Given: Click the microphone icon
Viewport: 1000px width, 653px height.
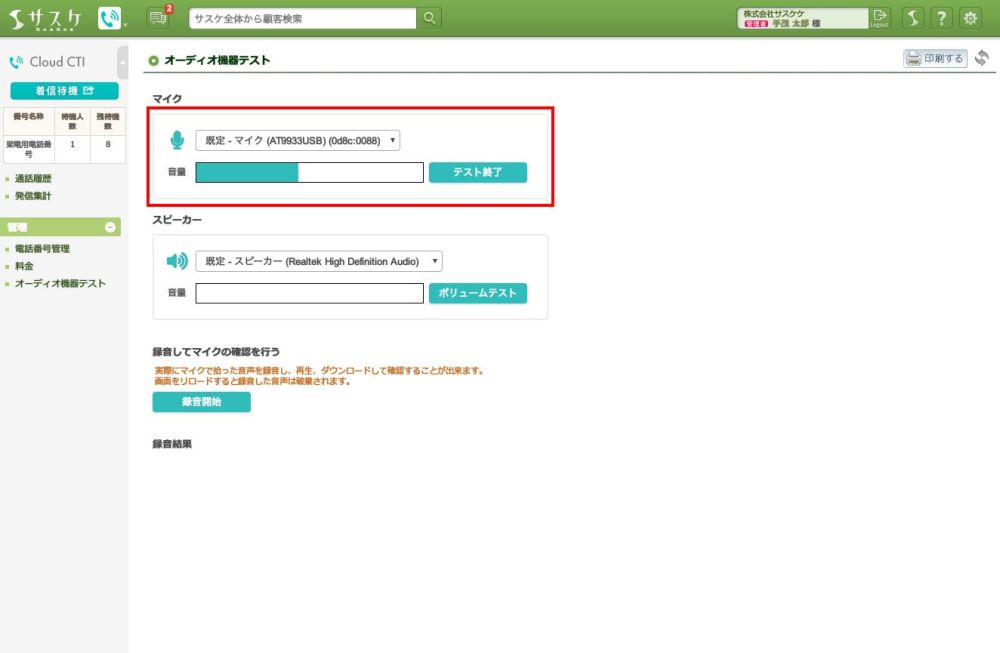Looking at the screenshot, I should [x=177, y=140].
